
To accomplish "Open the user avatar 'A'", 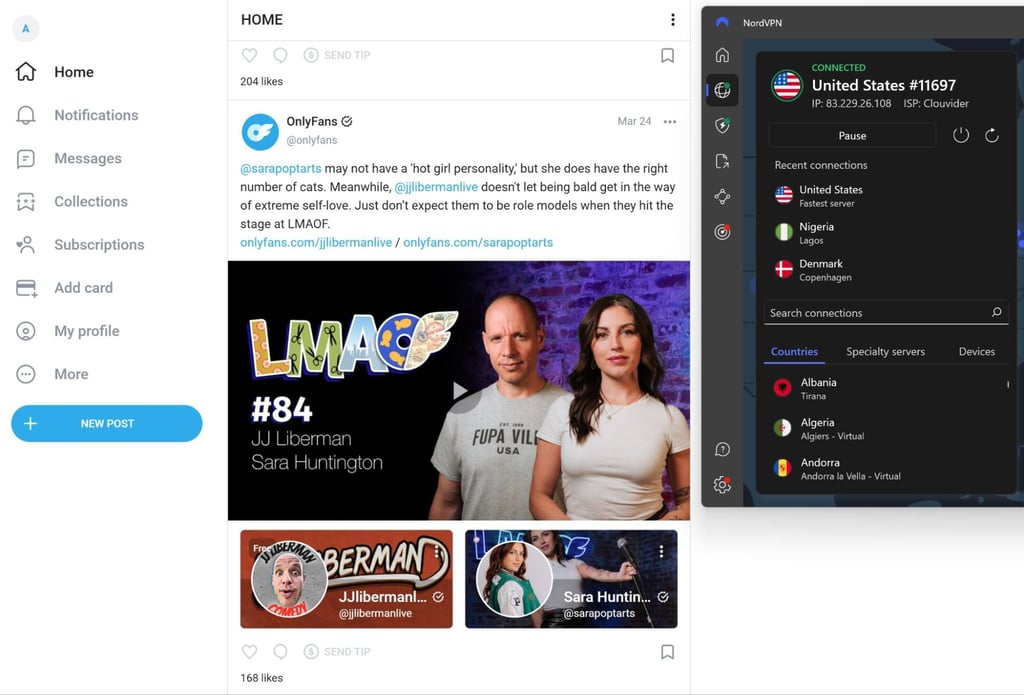I will [25, 29].
